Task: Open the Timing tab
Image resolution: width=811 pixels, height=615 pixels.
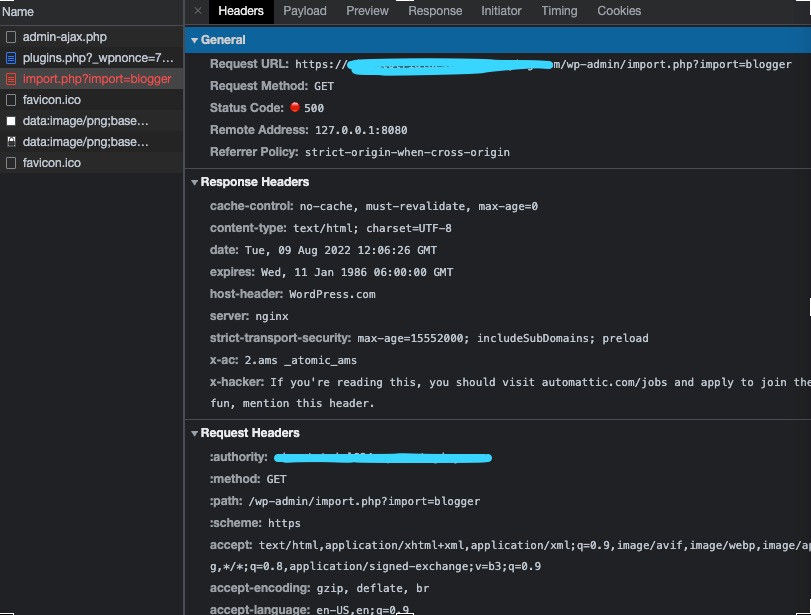Action: click(559, 11)
